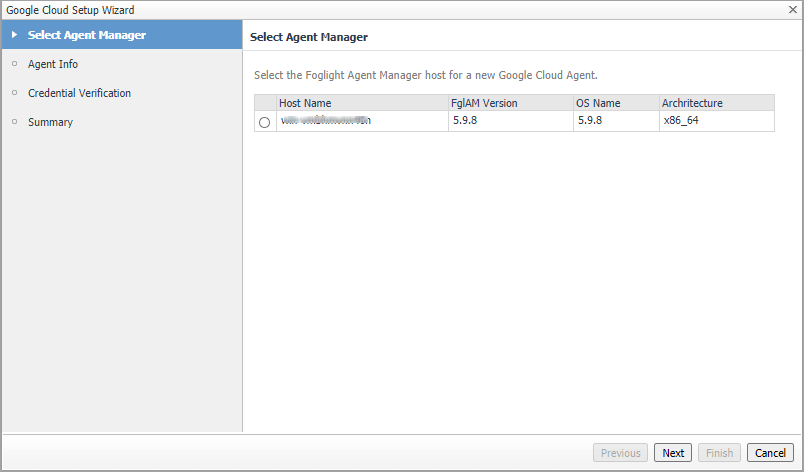Open the Select Agent Manager wizard step
Screen dimensions: 804x472
[87, 36]
